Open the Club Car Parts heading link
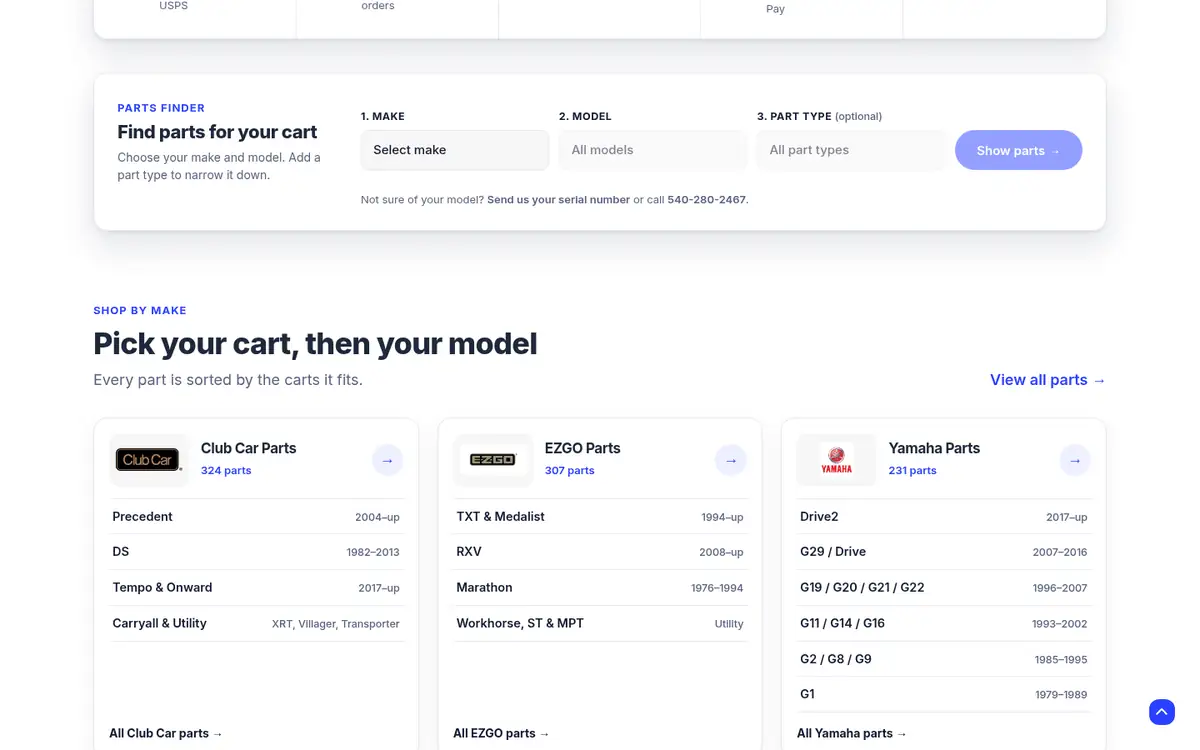Image resolution: width=1200 pixels, height=750 pixels. click(x=249, y=448)
